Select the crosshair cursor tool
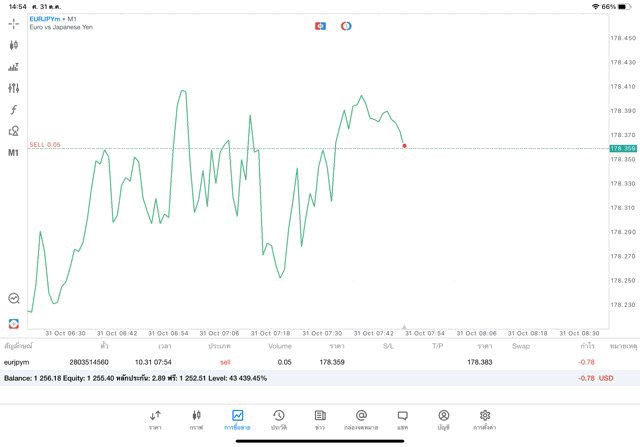Image resolution: width=640 pixels, height=447 pixels. tap(14, 24)
